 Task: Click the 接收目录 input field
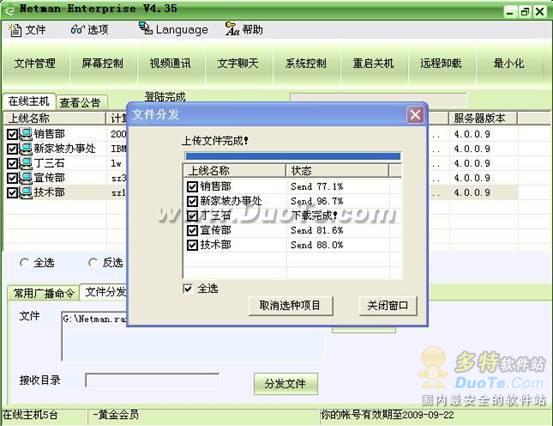click(x=152, y=380)
